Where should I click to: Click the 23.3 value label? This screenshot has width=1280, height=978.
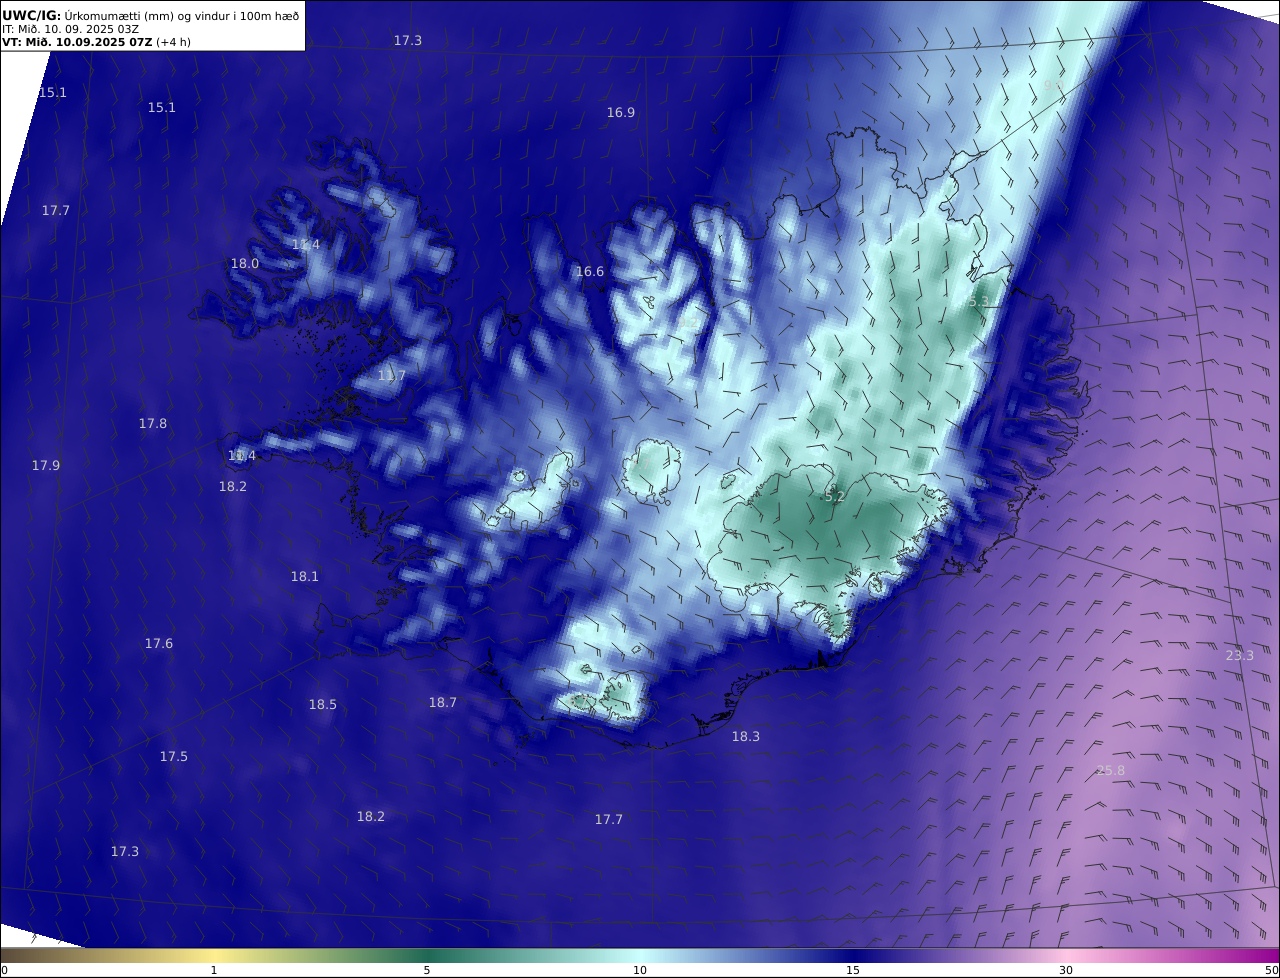tap(1240, 656)
